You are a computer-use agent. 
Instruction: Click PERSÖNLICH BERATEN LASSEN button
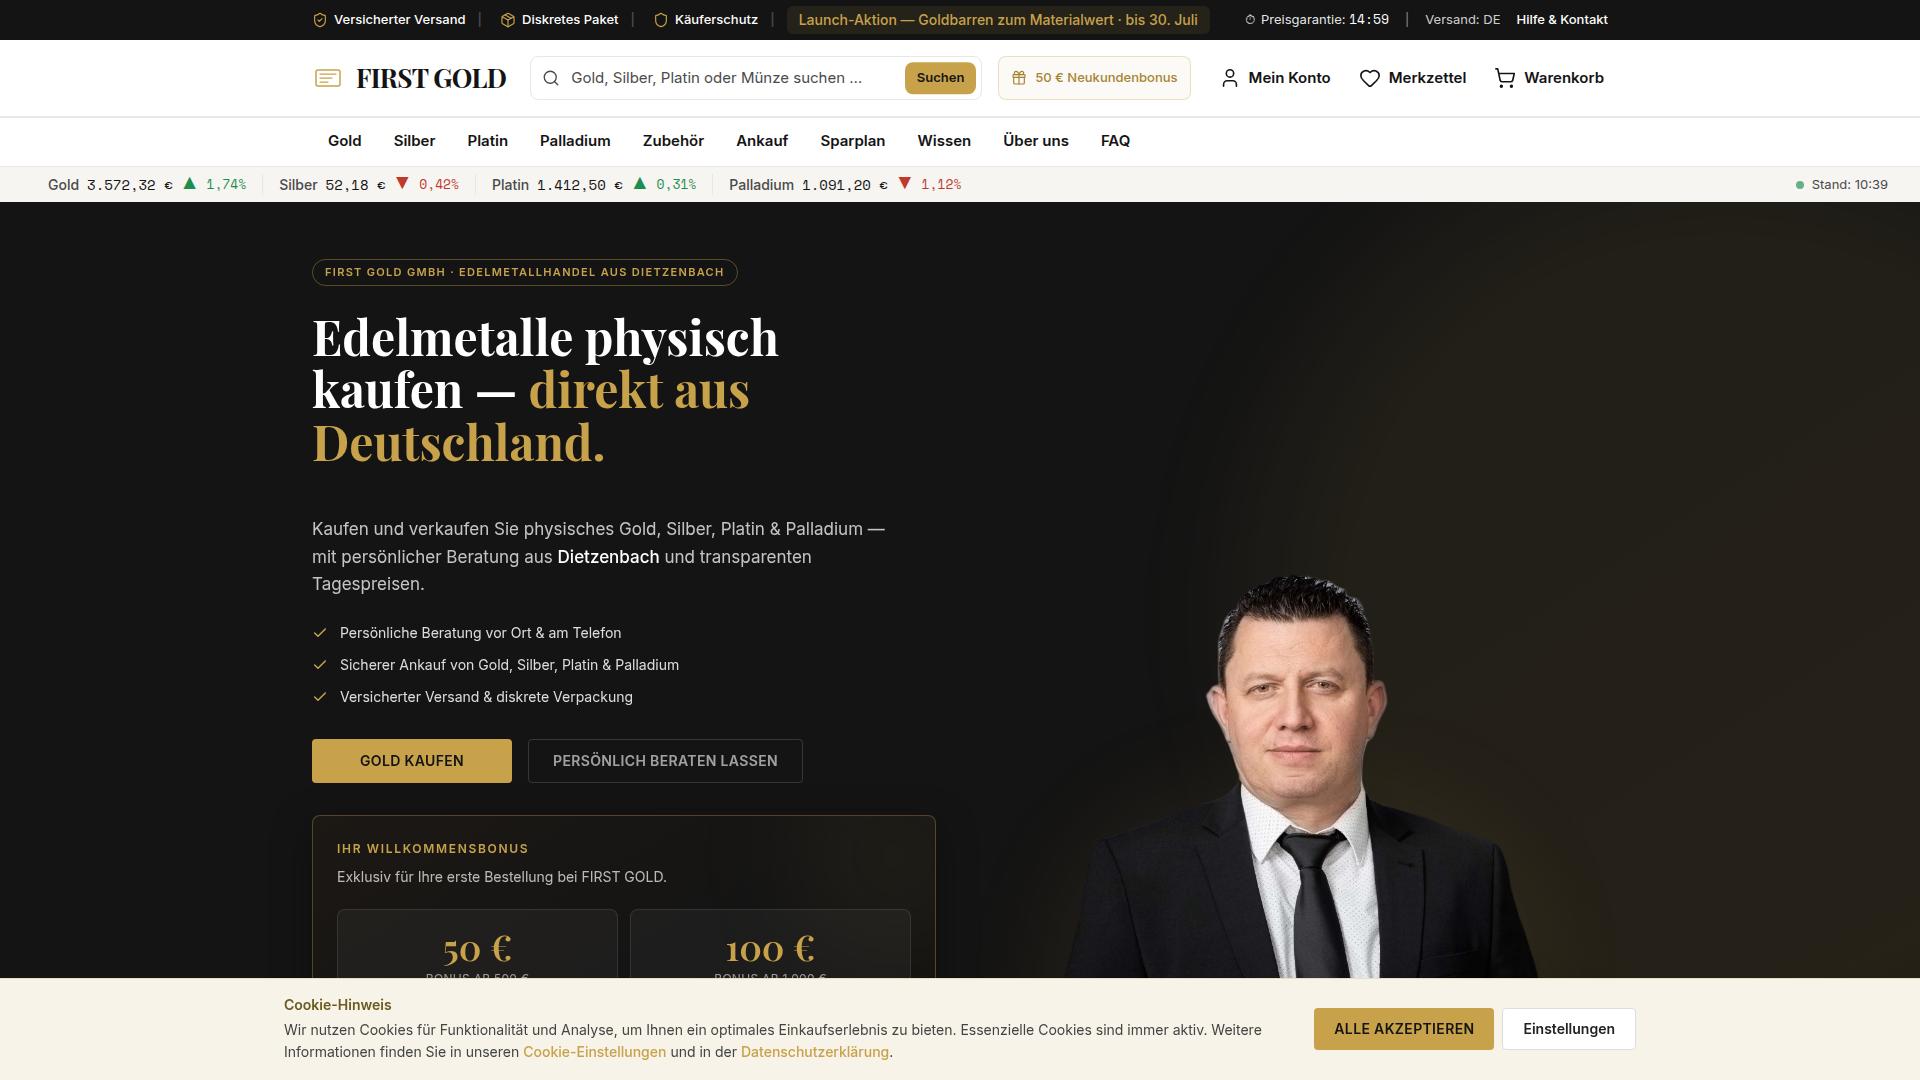pos(665,761)
